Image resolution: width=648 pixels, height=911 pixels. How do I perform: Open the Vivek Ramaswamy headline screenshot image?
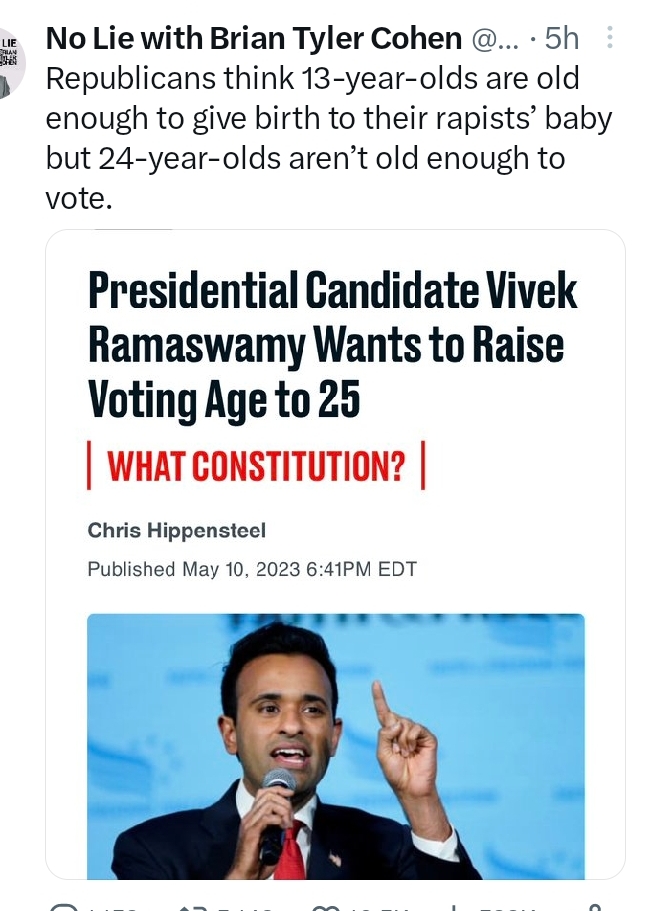335,554
